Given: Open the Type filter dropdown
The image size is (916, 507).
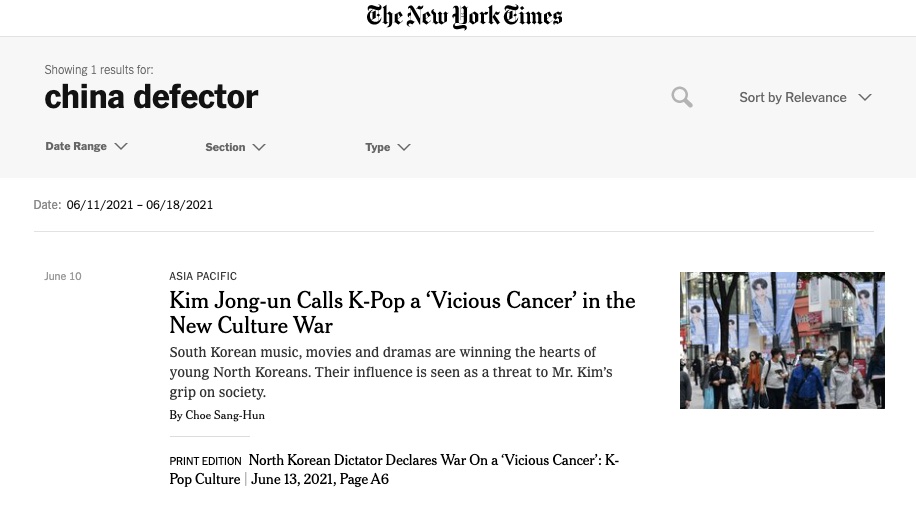Looking at the screenshot, I should pos(377,147).
